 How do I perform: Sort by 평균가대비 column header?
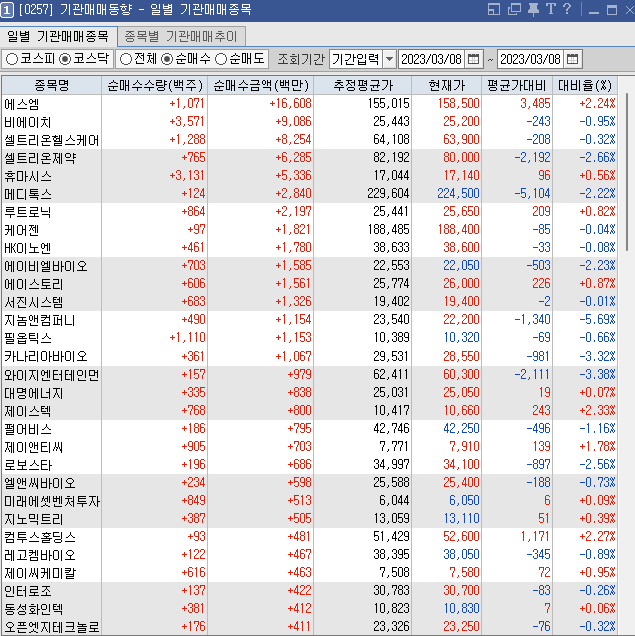(x=517, y=85)
